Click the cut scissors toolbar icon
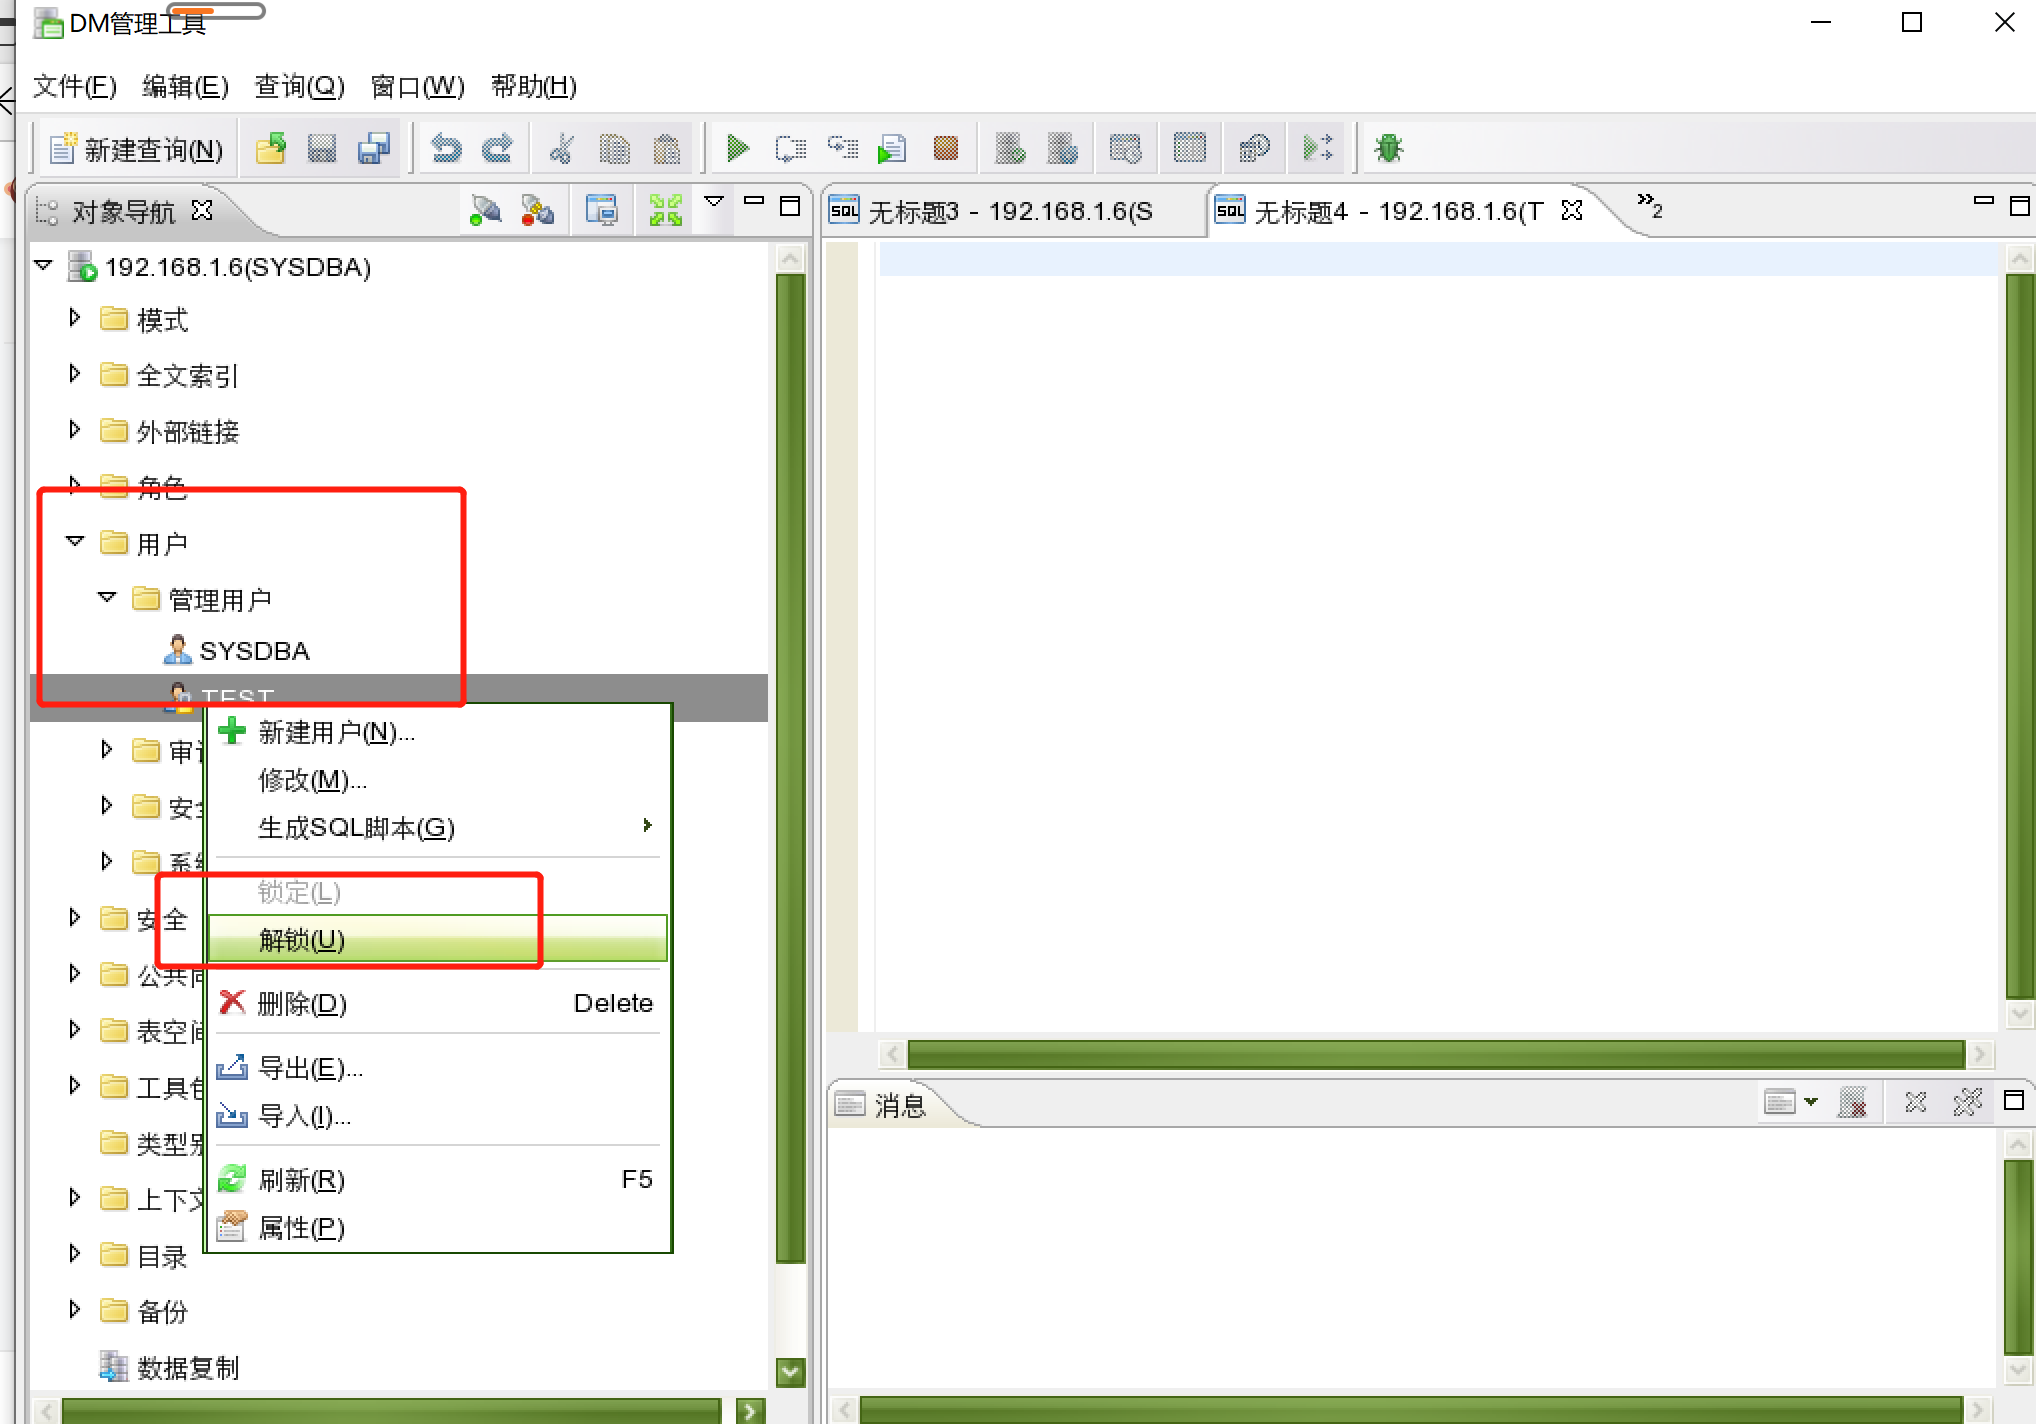The width and height of the screenshot is (2036, 1424). (x=561, y=149)
